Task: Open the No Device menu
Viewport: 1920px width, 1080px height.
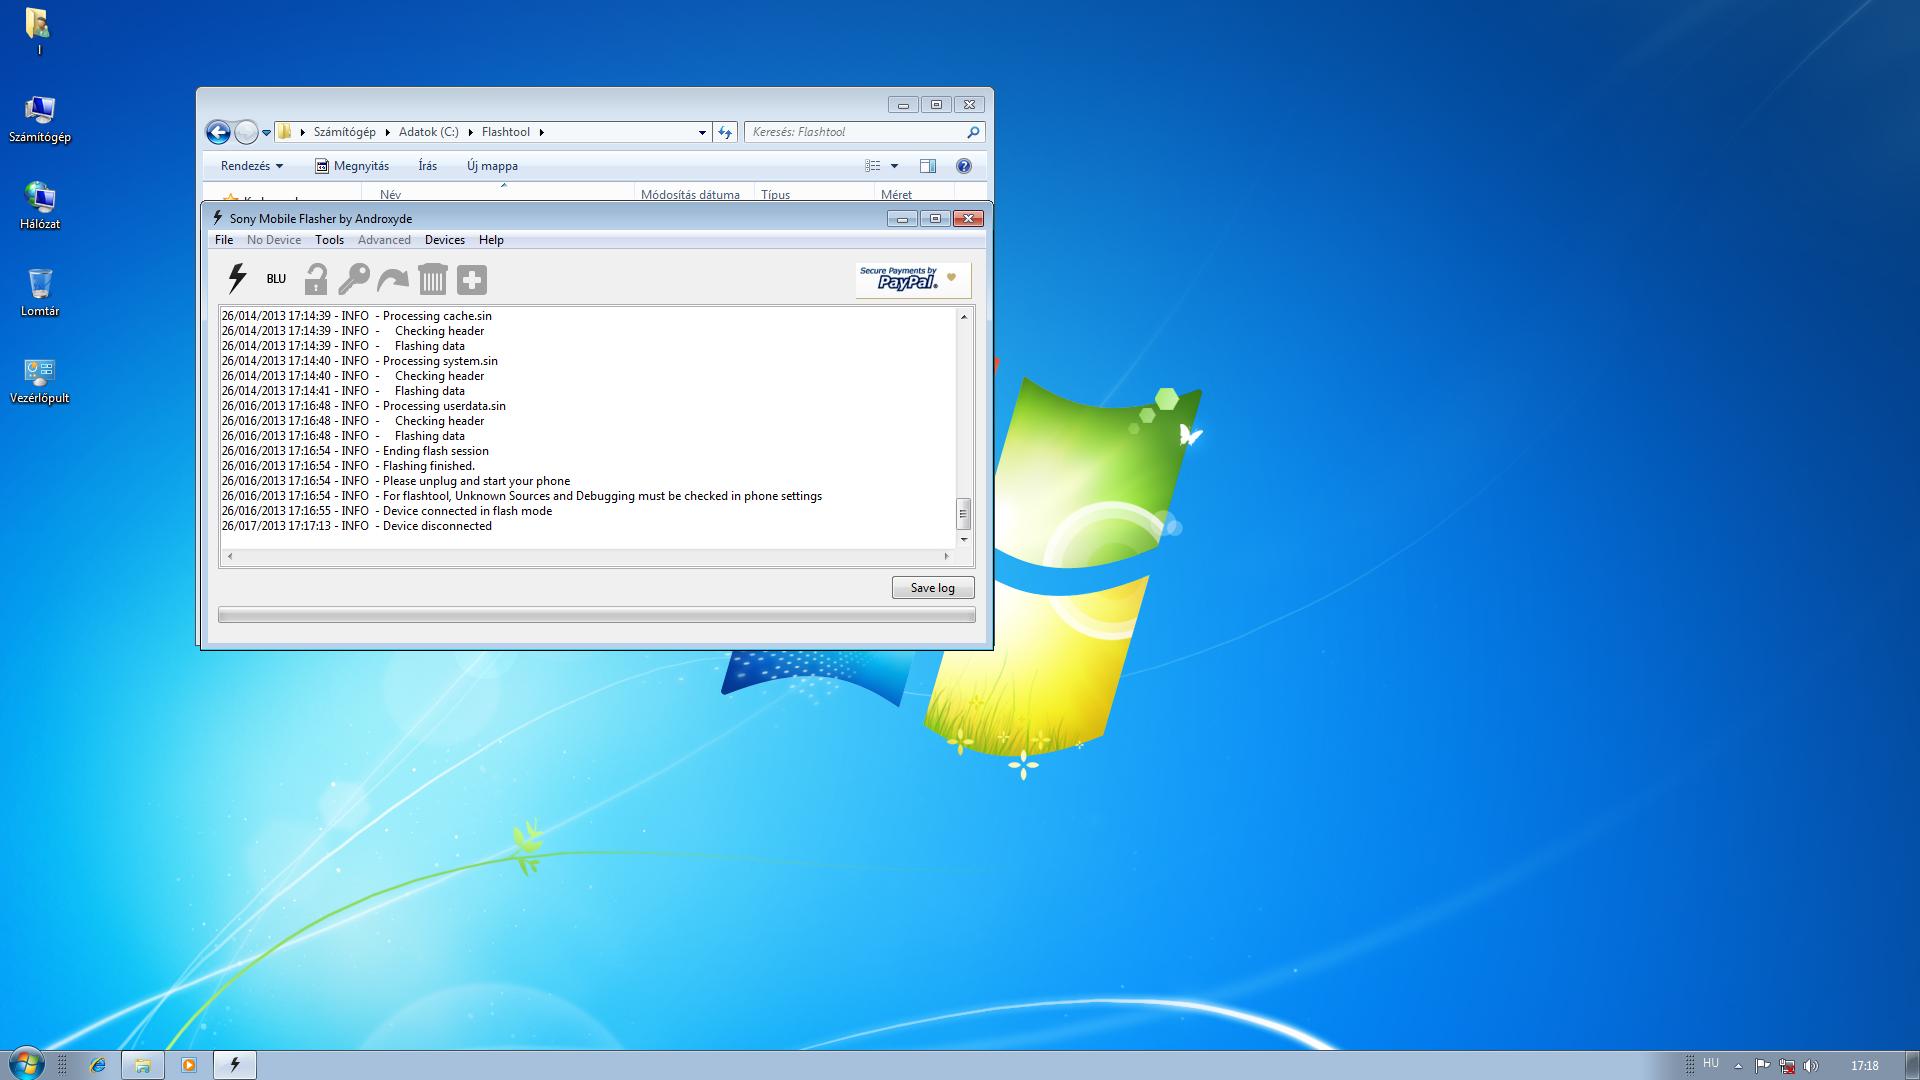Action: coord(274,240)
